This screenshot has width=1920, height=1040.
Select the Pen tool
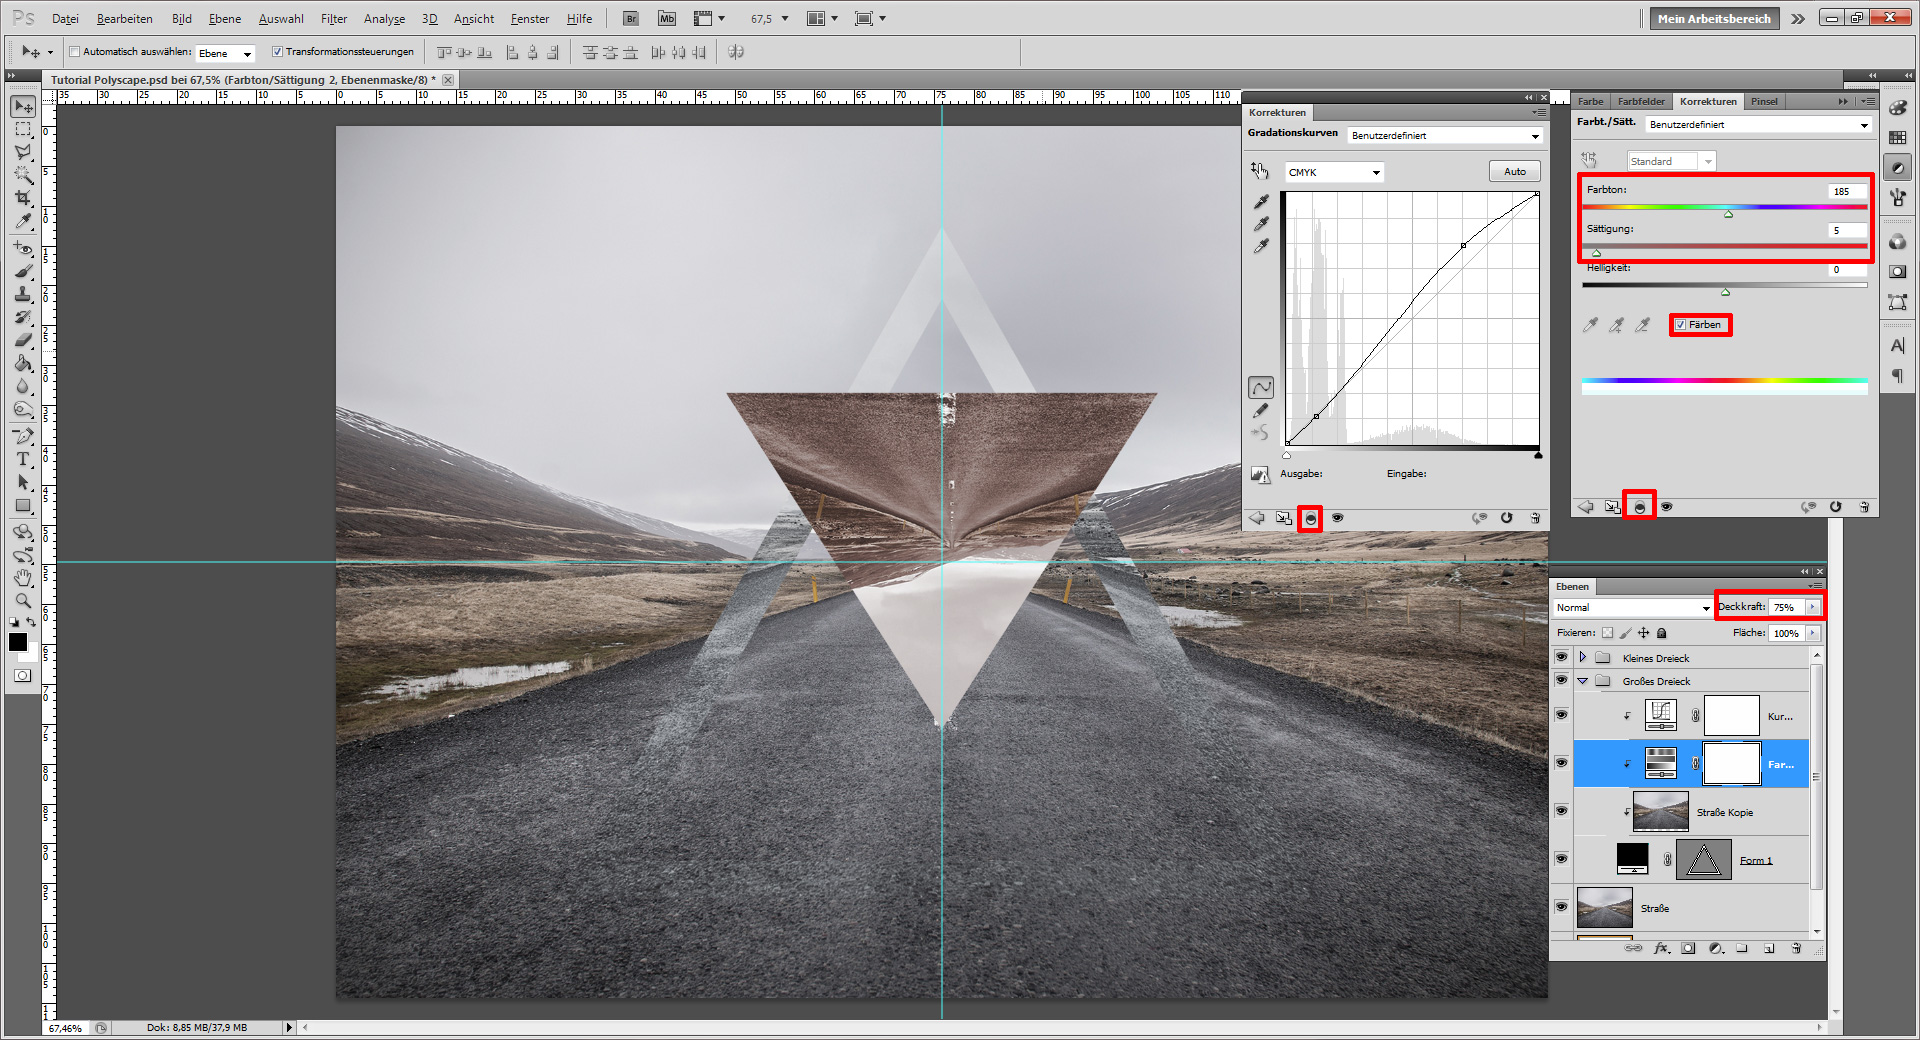[x=23, y=435]
